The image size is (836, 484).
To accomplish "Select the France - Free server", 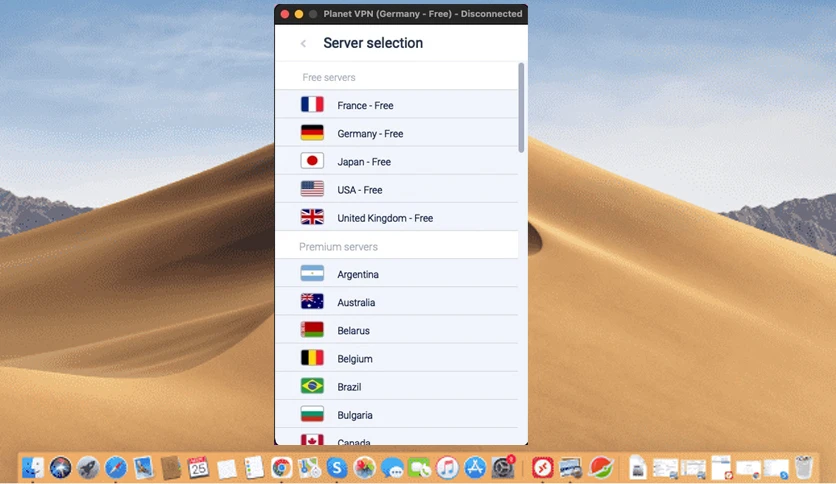I will coord(397,104).
